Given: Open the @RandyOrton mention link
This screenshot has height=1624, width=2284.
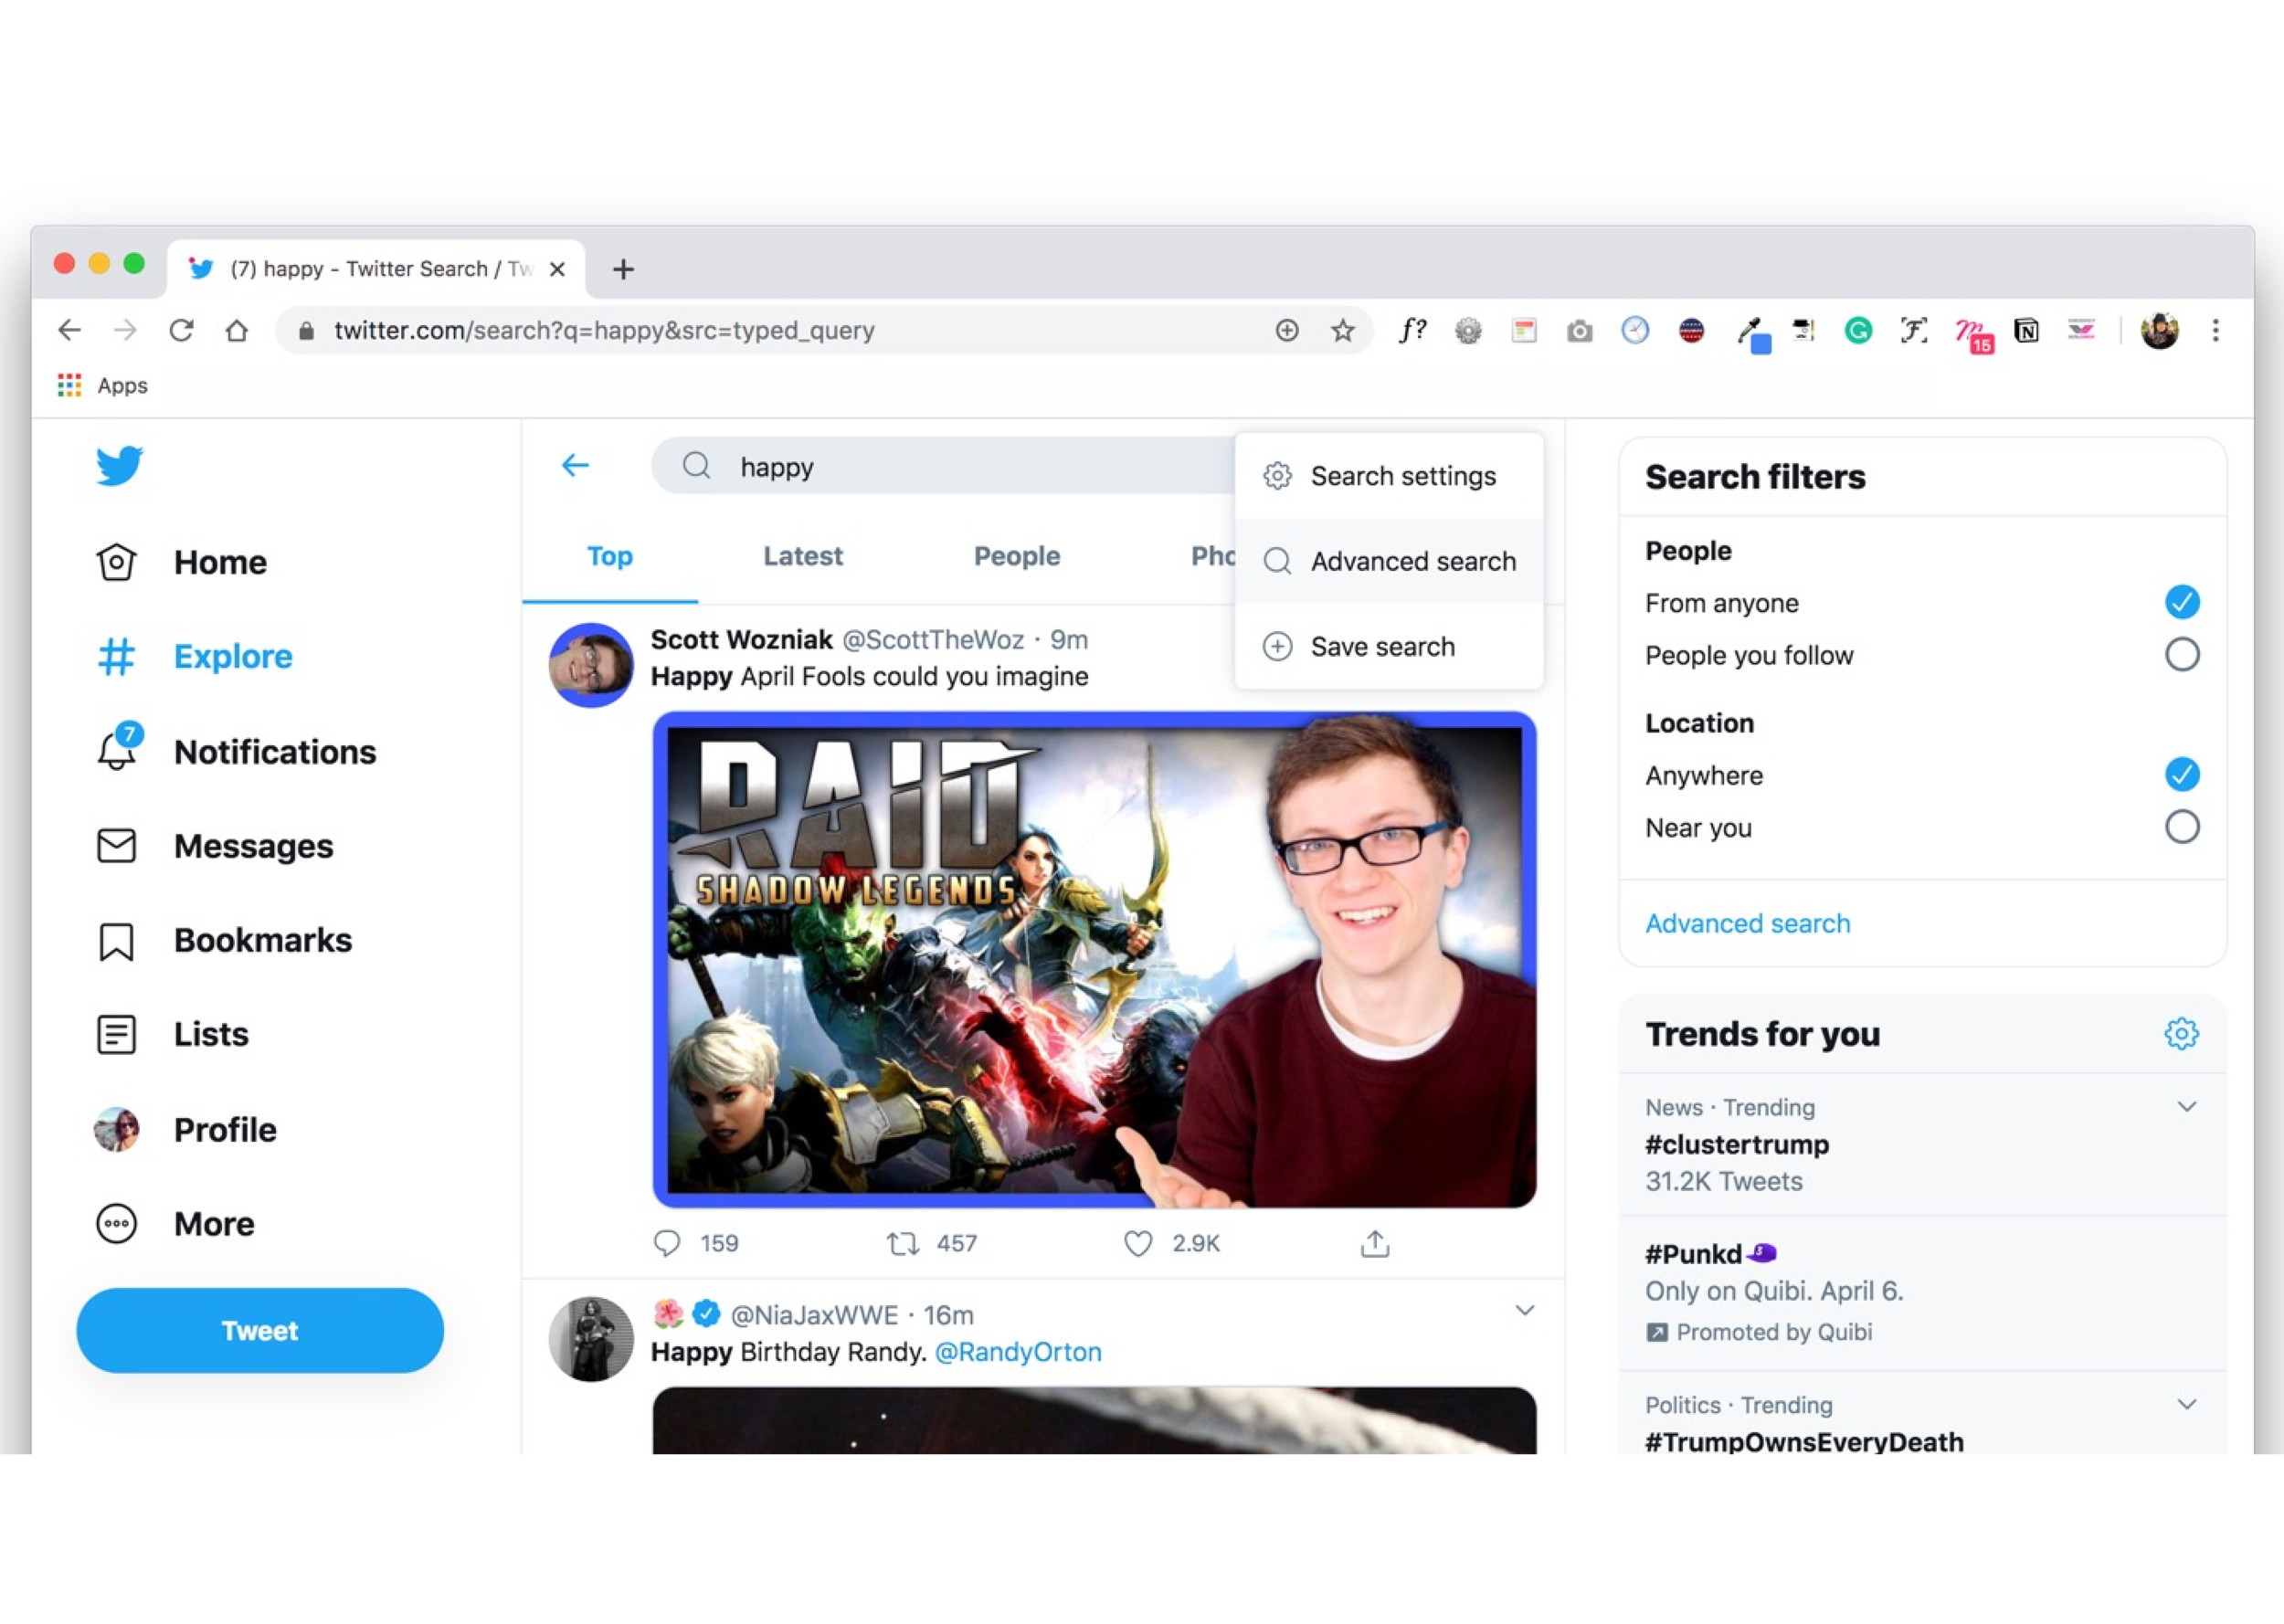Looking at the screenshot, I should (x=1017, y=1352).
